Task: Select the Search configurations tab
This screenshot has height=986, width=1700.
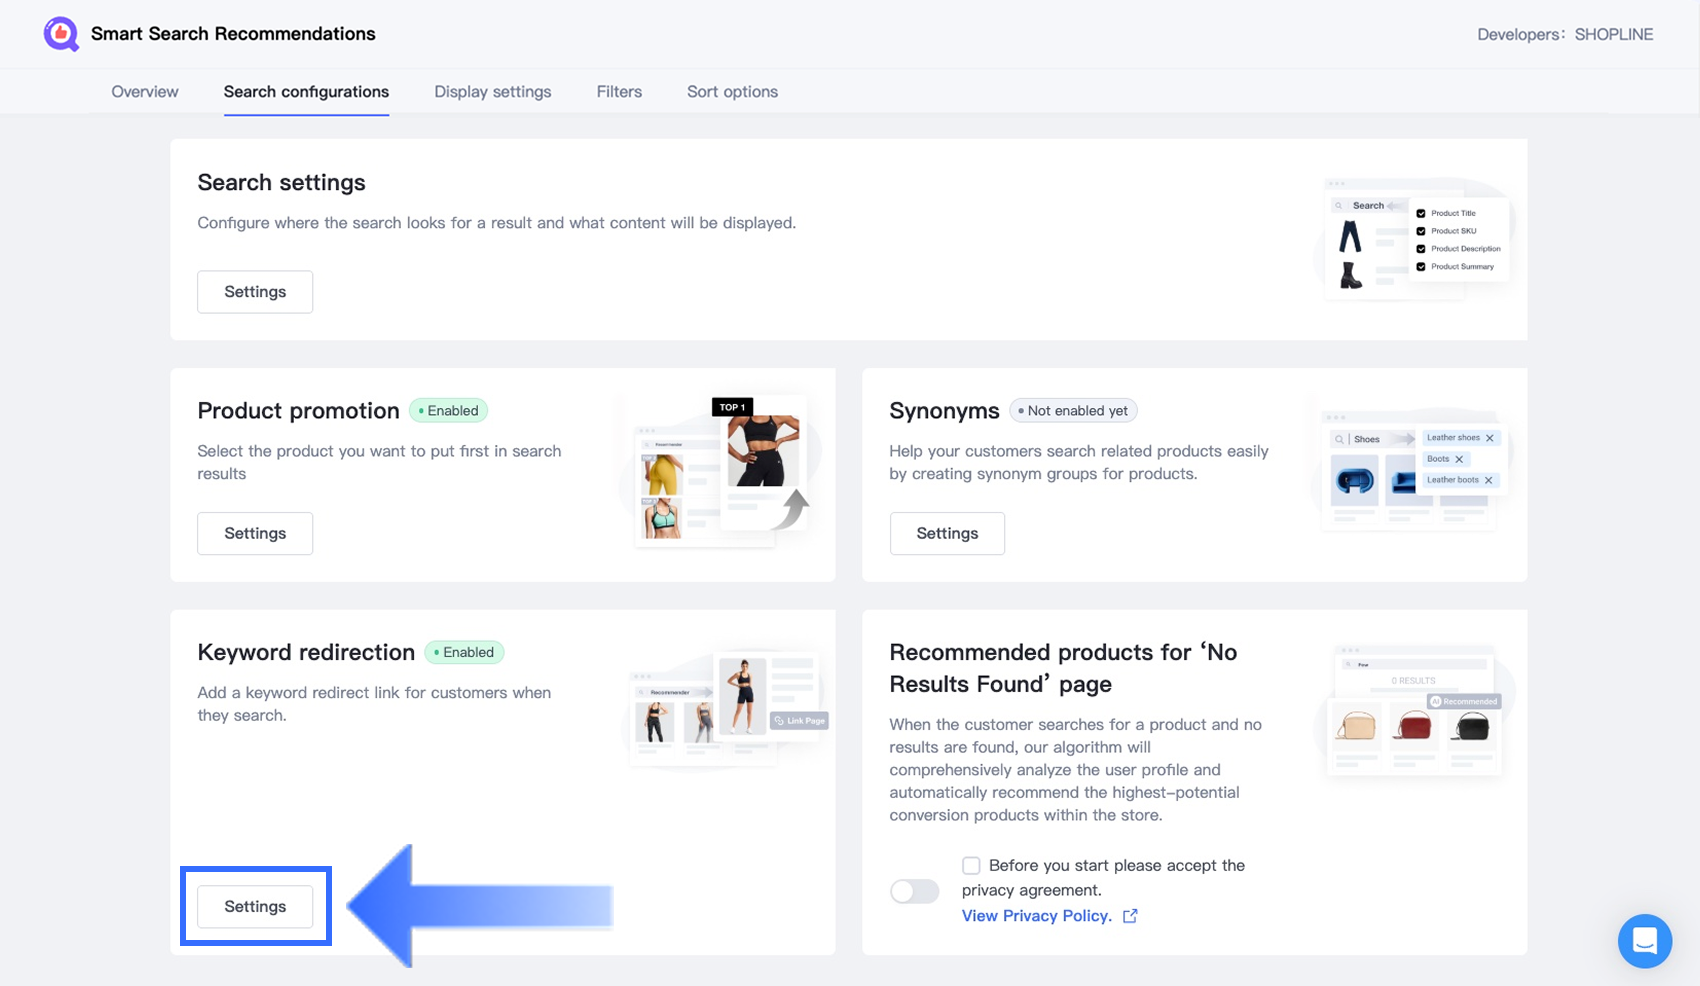Action: tap(306, 92)
